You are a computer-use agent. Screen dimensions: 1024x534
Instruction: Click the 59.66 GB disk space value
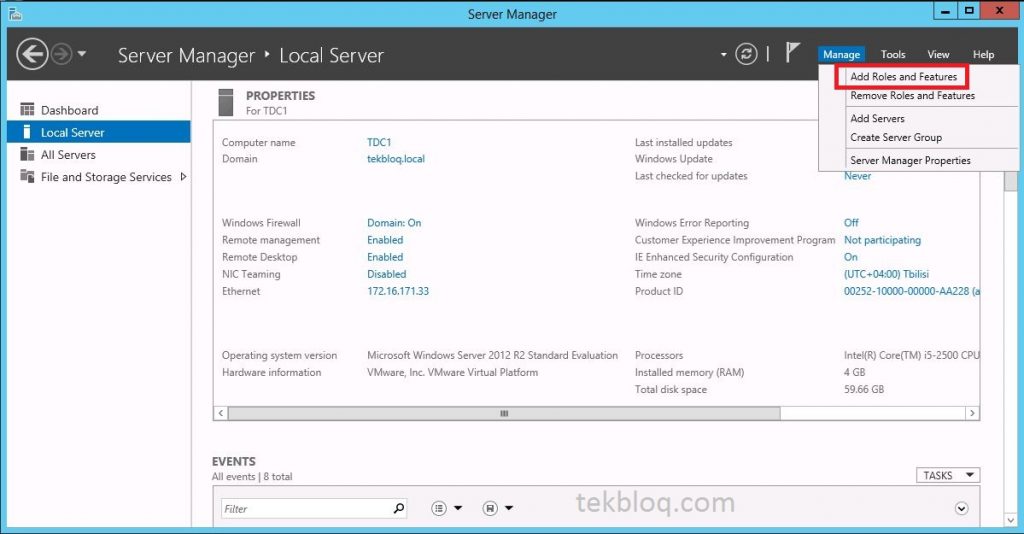[x=863, y=389]
